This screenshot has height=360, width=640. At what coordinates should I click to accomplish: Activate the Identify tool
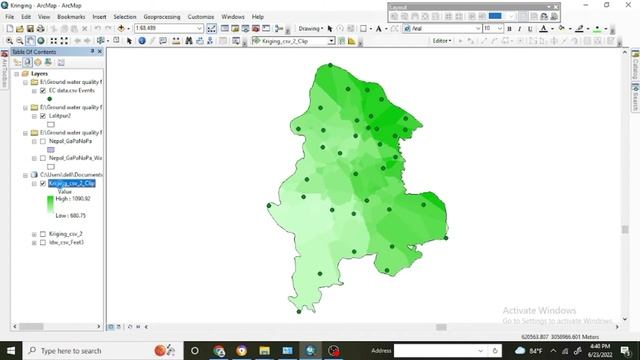[142, 41]
